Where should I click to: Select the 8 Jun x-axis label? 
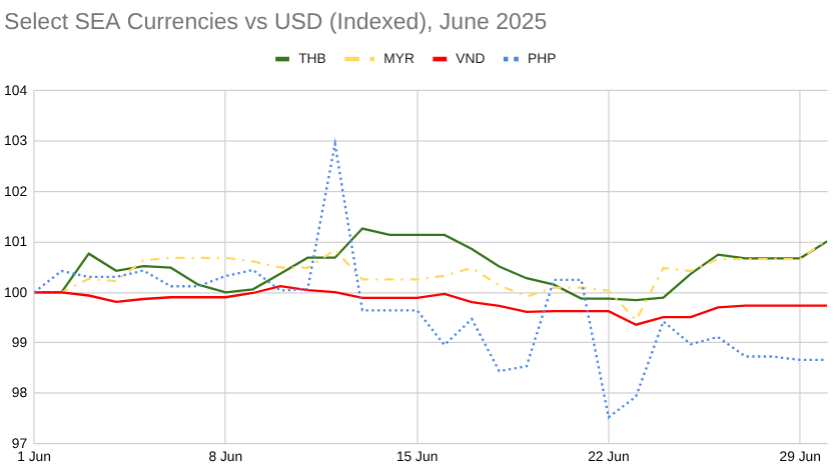[x=225, y=458]
